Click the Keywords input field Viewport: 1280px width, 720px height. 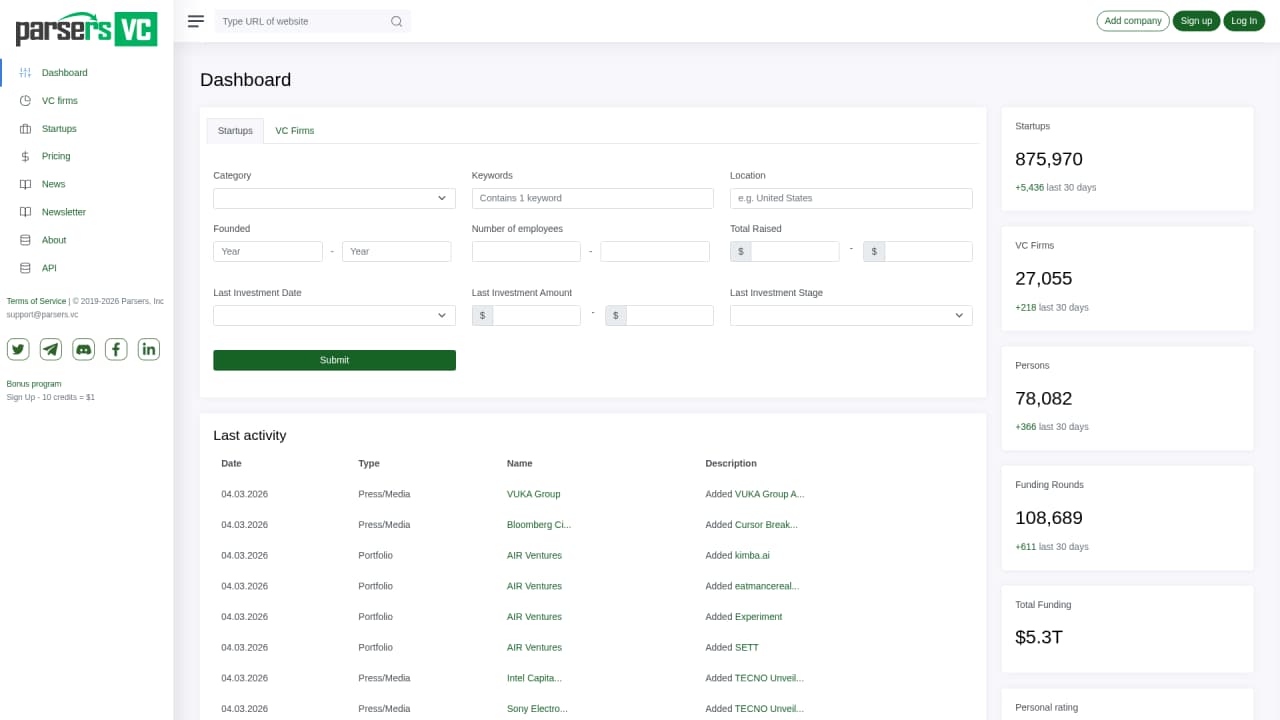[x=593, y=198]
